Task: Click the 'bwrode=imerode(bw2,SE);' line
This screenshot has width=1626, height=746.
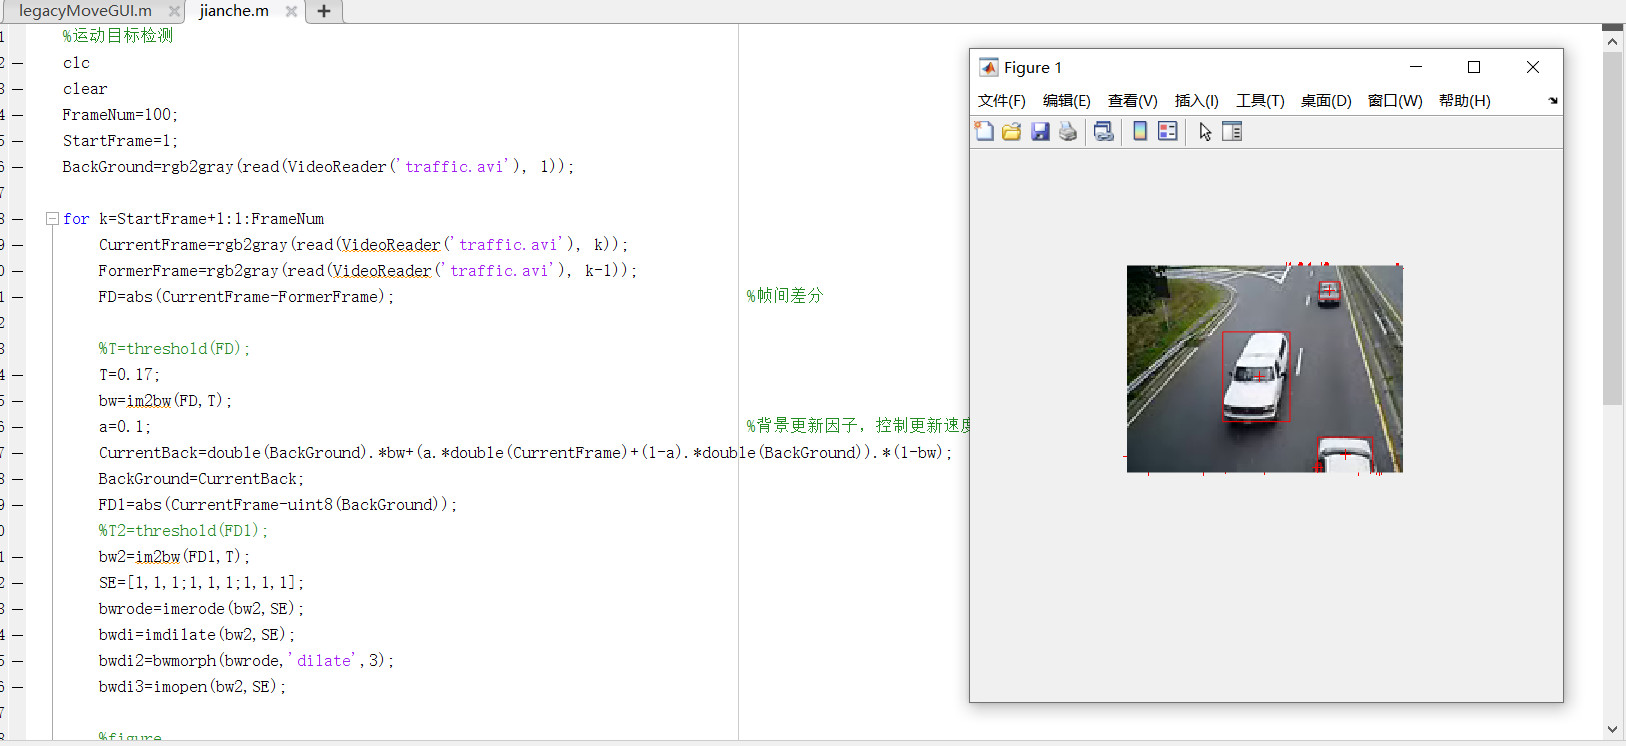Action: pos(201,609)
